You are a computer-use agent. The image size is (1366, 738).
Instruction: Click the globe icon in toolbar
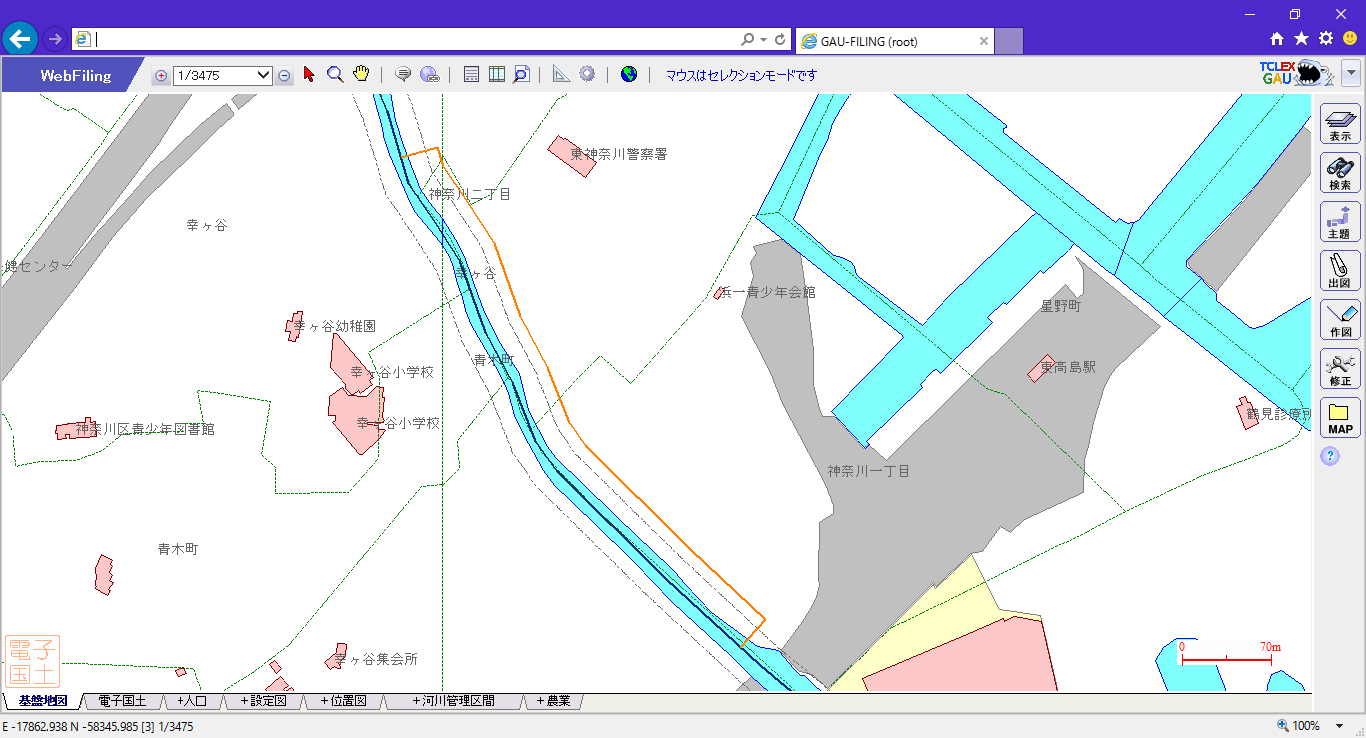click(629, 75)
